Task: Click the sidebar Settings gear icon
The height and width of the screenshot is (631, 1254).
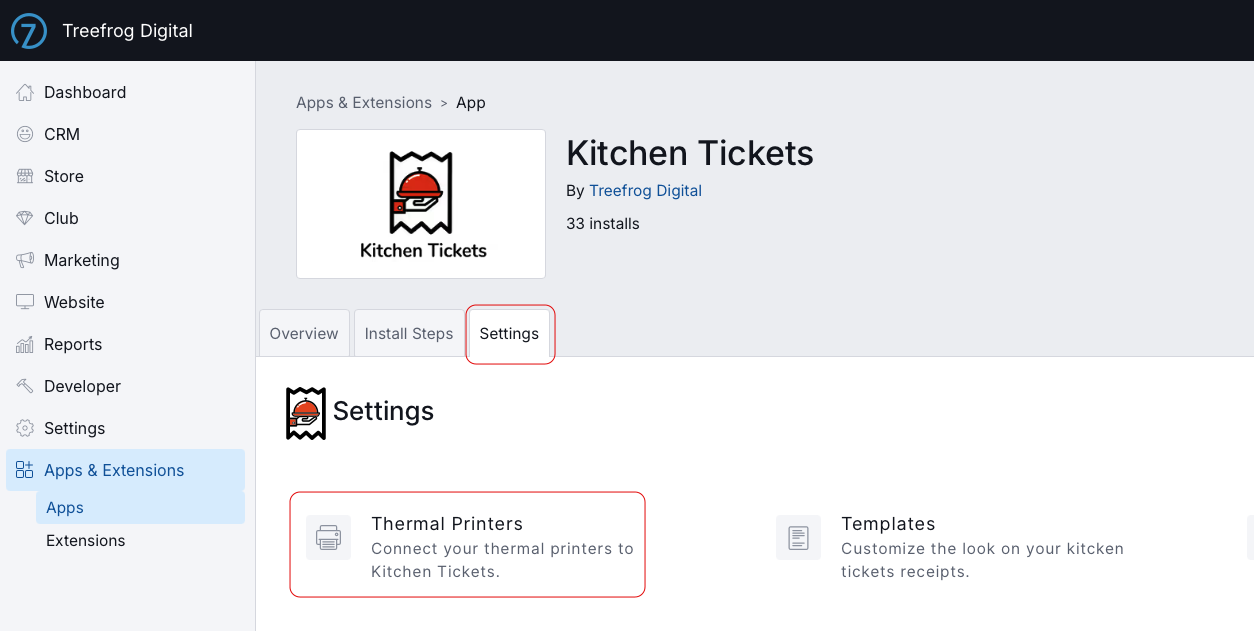Action: pos(25,428)
